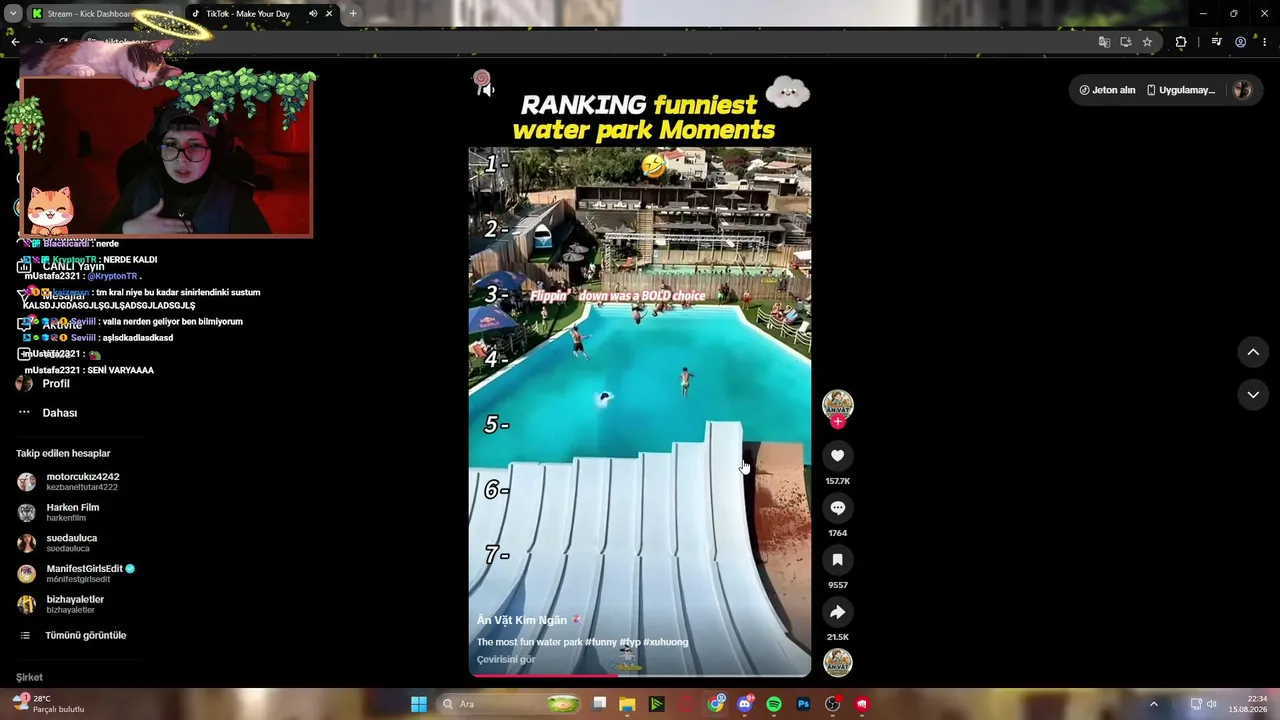Click 'Jeton alın' to get coins
This screenshot has height=720, width=1280.
click(1107, 90)
